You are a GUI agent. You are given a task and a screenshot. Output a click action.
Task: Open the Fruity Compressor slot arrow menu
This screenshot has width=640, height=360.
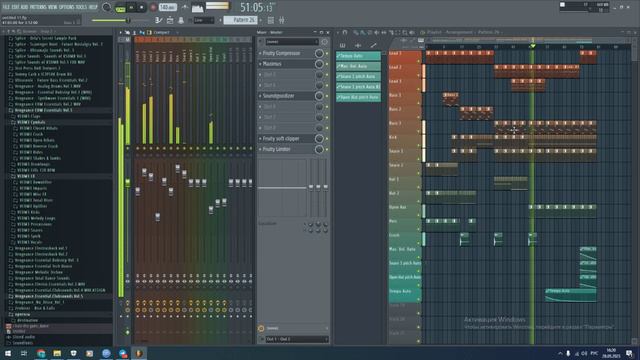click(260, 53)
